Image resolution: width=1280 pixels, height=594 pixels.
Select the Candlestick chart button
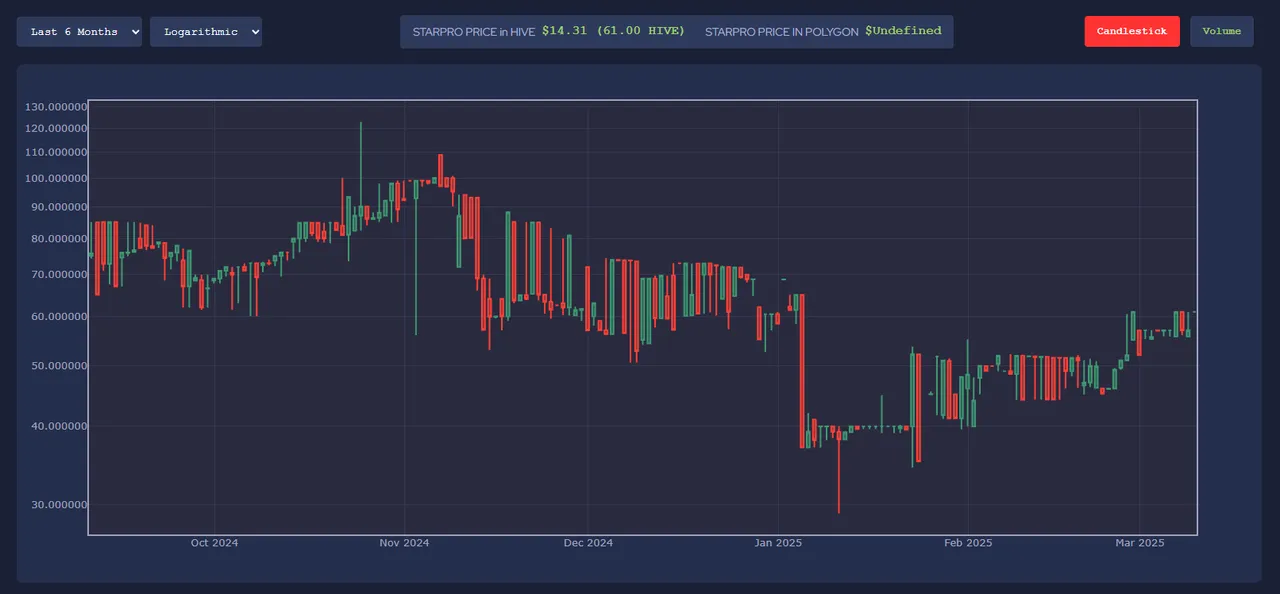(x=1132, y=31)
